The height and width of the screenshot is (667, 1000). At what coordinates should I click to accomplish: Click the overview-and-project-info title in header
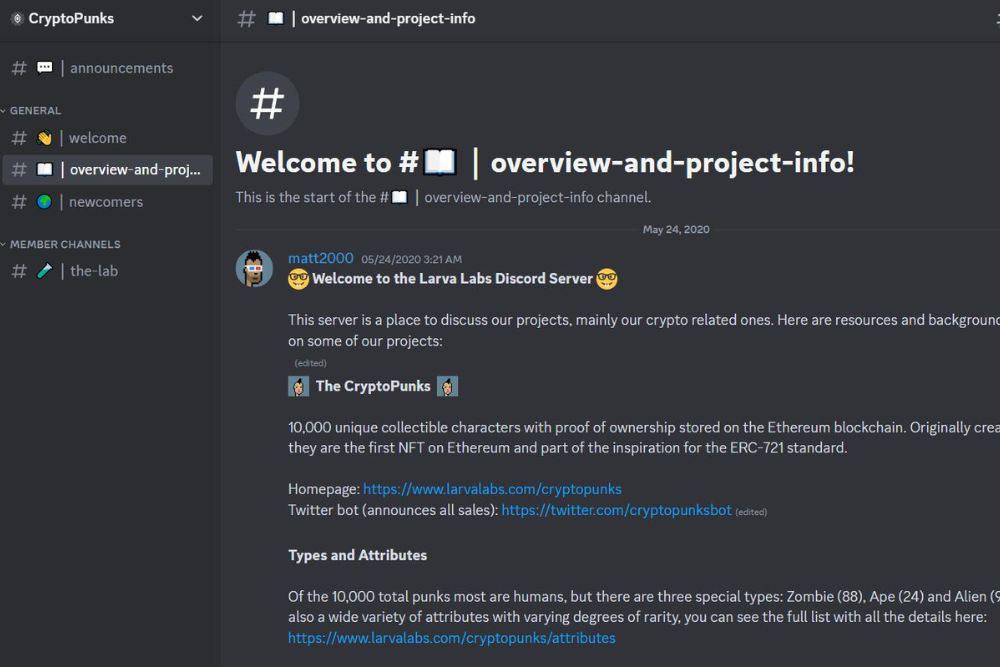click(x=388, y=18)
